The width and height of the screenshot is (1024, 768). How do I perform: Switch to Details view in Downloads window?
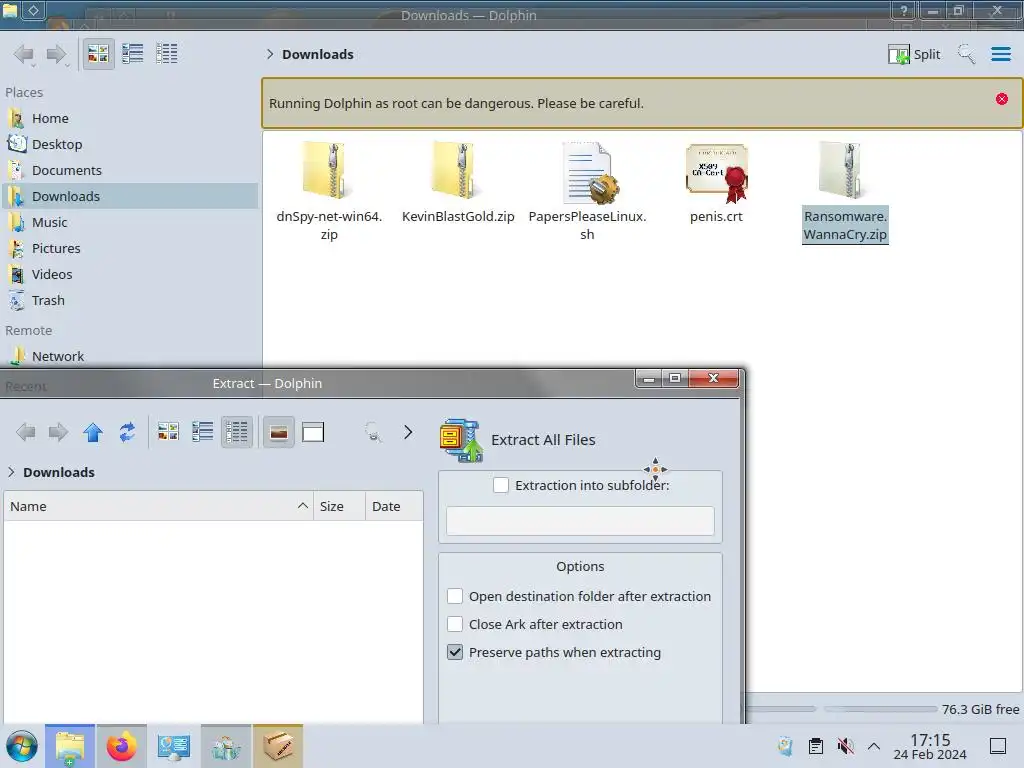167,54
